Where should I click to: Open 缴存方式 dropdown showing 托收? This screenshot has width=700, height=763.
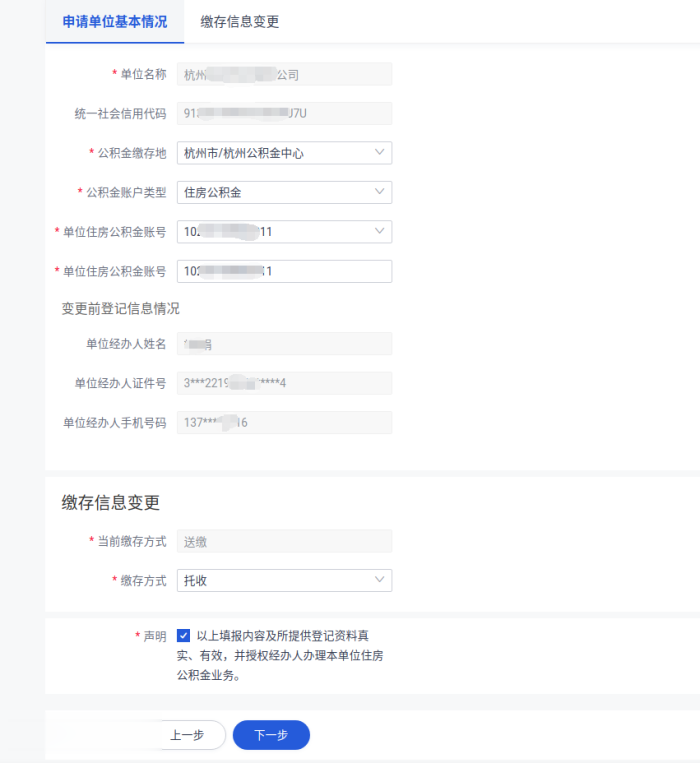coord(284,581)
